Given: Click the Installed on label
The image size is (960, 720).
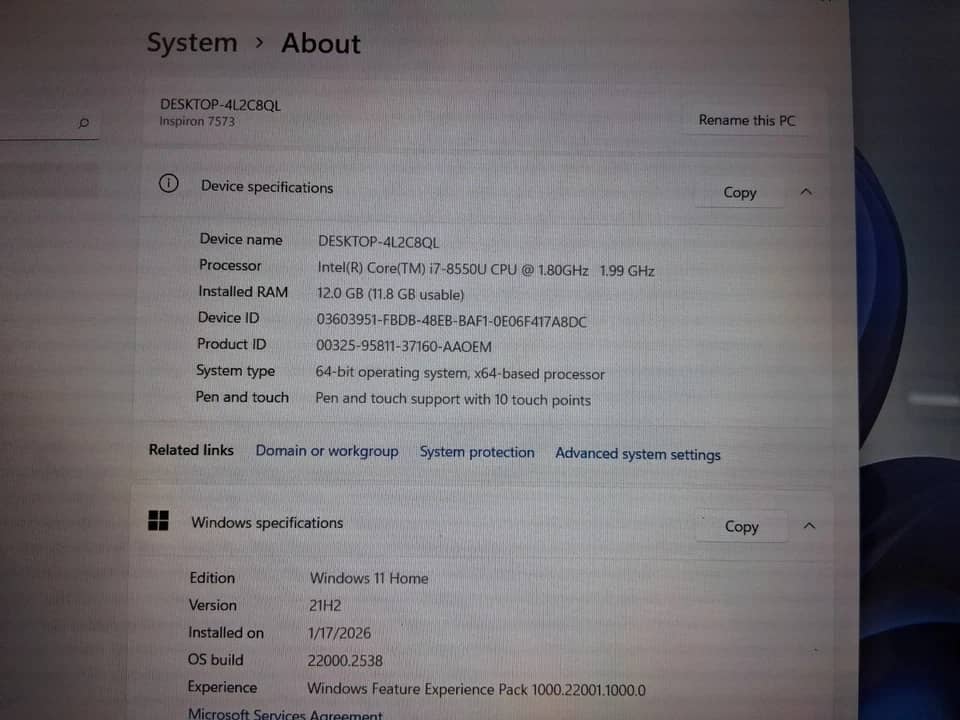Looking at the screenshot, I should [x=225, y=632].
